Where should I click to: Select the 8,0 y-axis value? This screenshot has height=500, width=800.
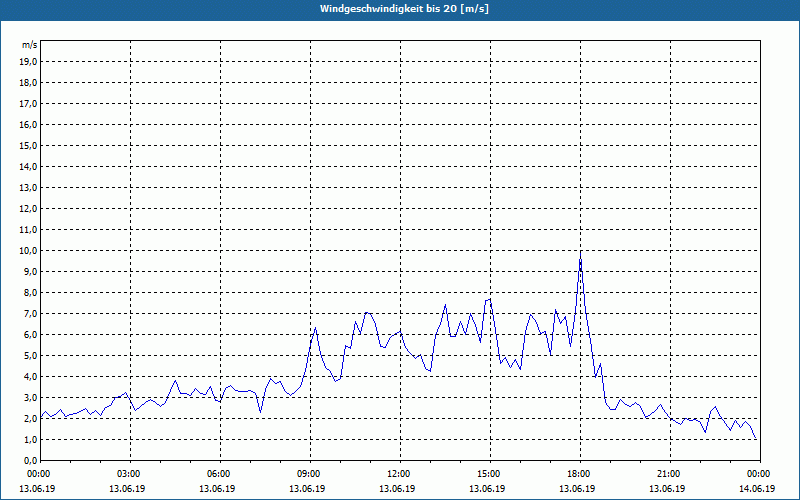click(x=30, y=293)
